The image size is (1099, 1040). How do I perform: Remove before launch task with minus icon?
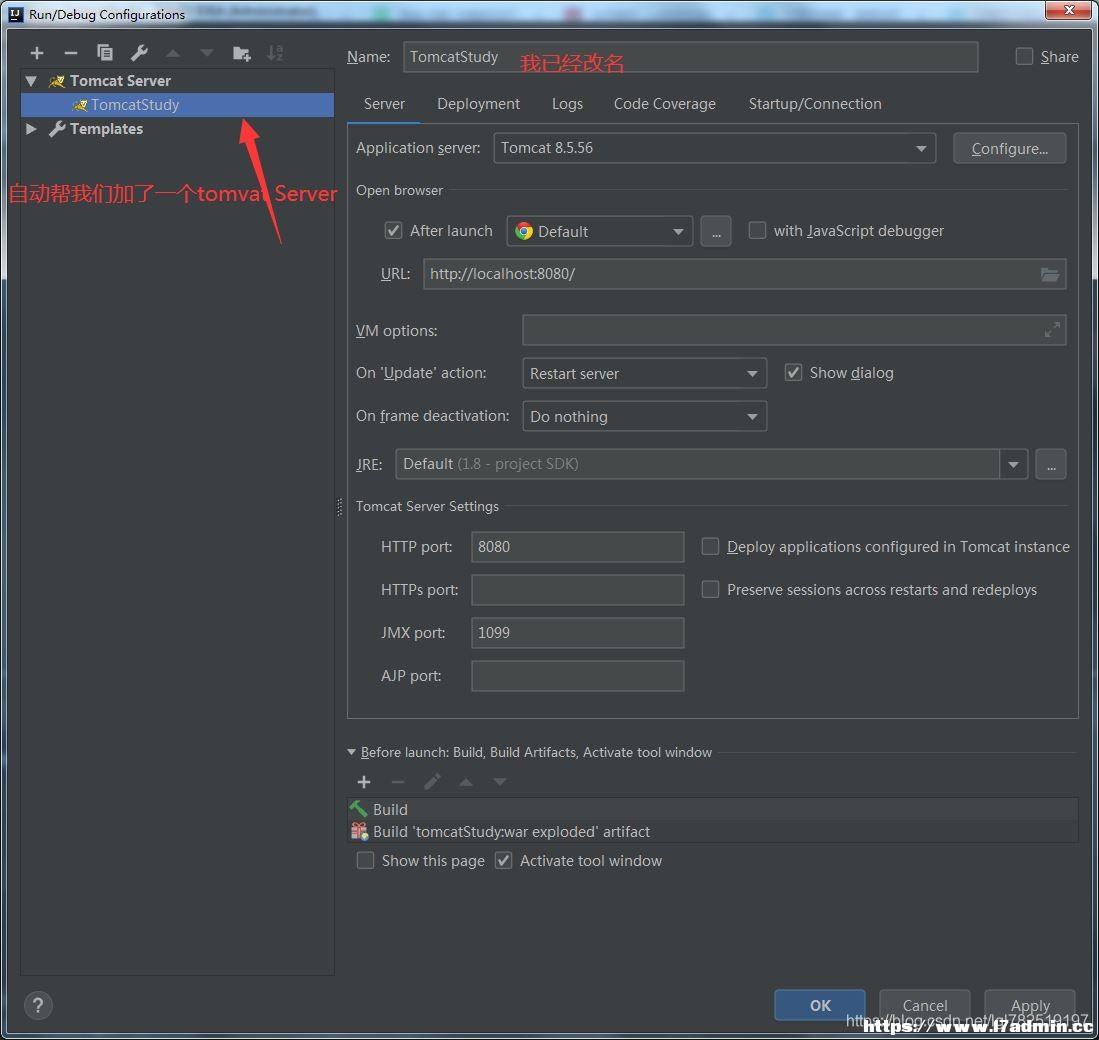pyautogui.click(x=397, y=781)
